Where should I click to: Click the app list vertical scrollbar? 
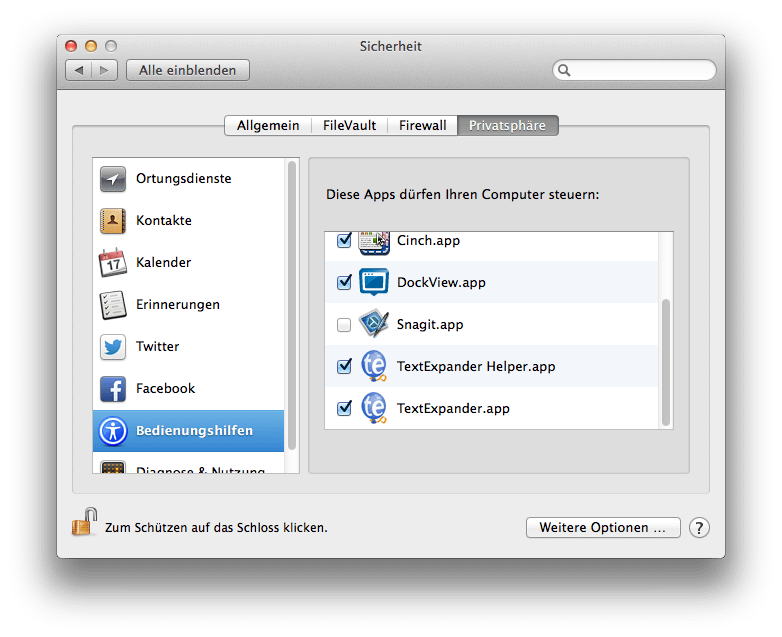pos(666,360)
